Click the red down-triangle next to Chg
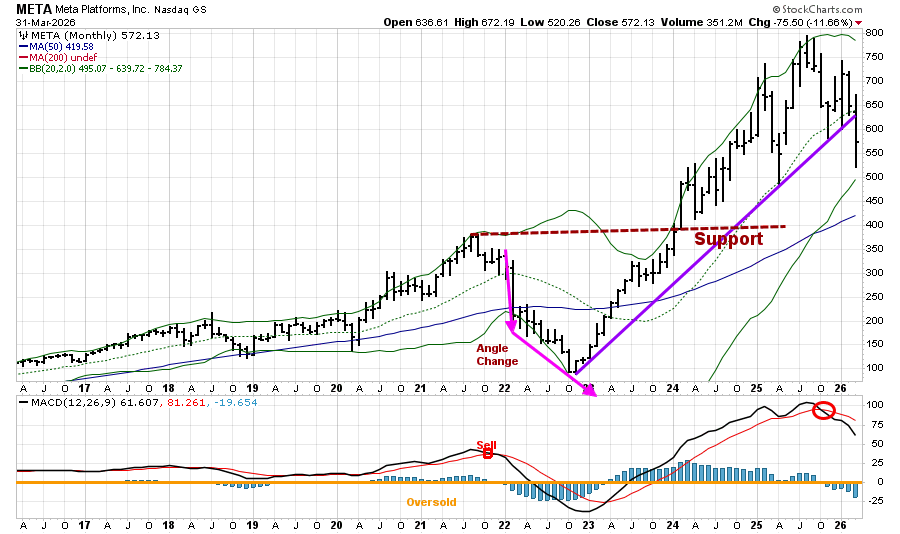The image size is (900, 534). [x=886, y=22]
